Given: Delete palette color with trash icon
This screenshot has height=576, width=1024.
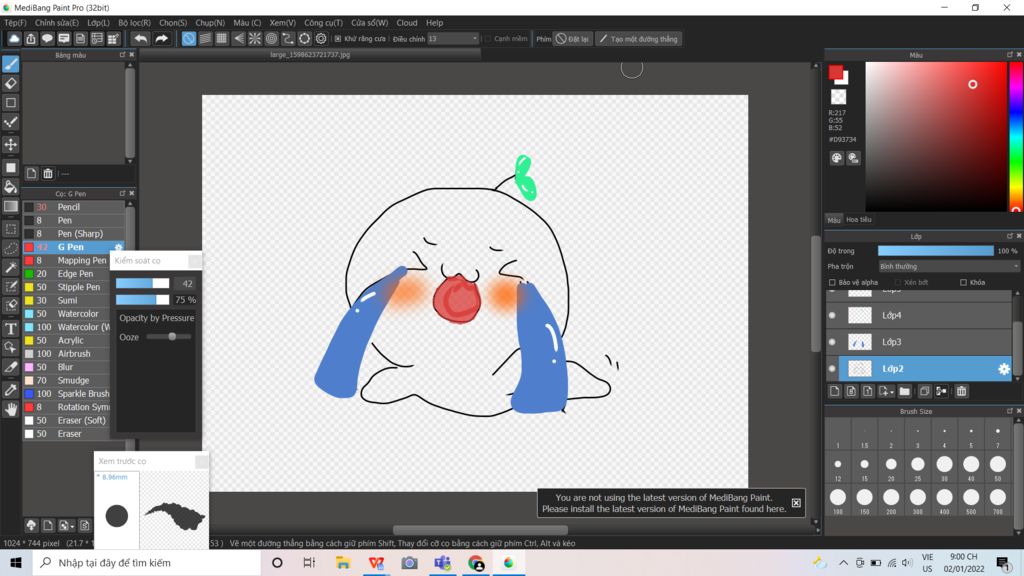Looking at the screenshot, I should 48,173.
